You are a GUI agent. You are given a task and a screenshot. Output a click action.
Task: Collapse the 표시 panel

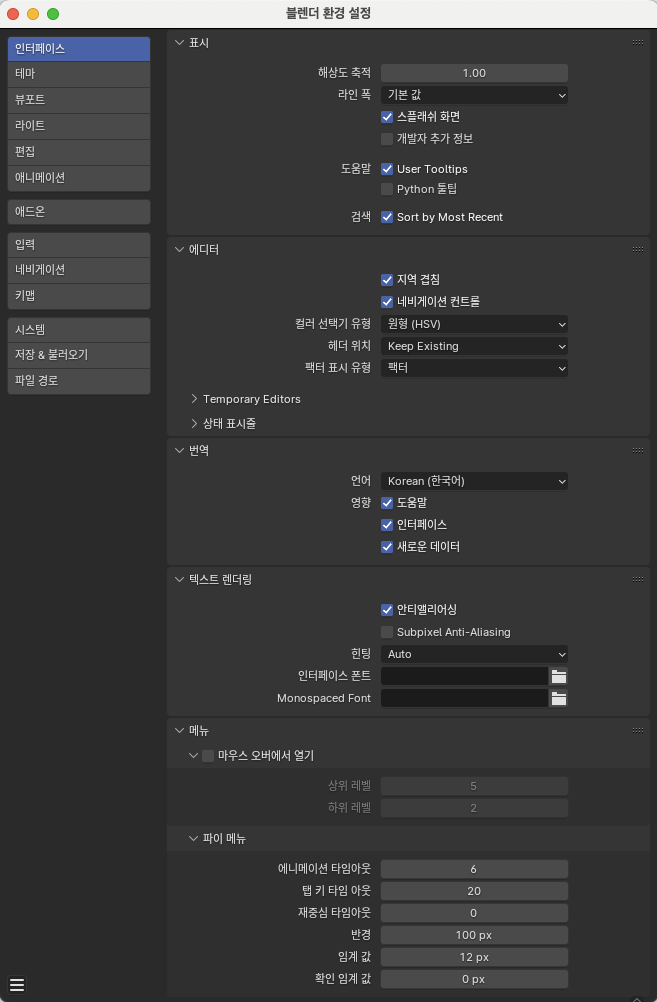pos(179,43)
